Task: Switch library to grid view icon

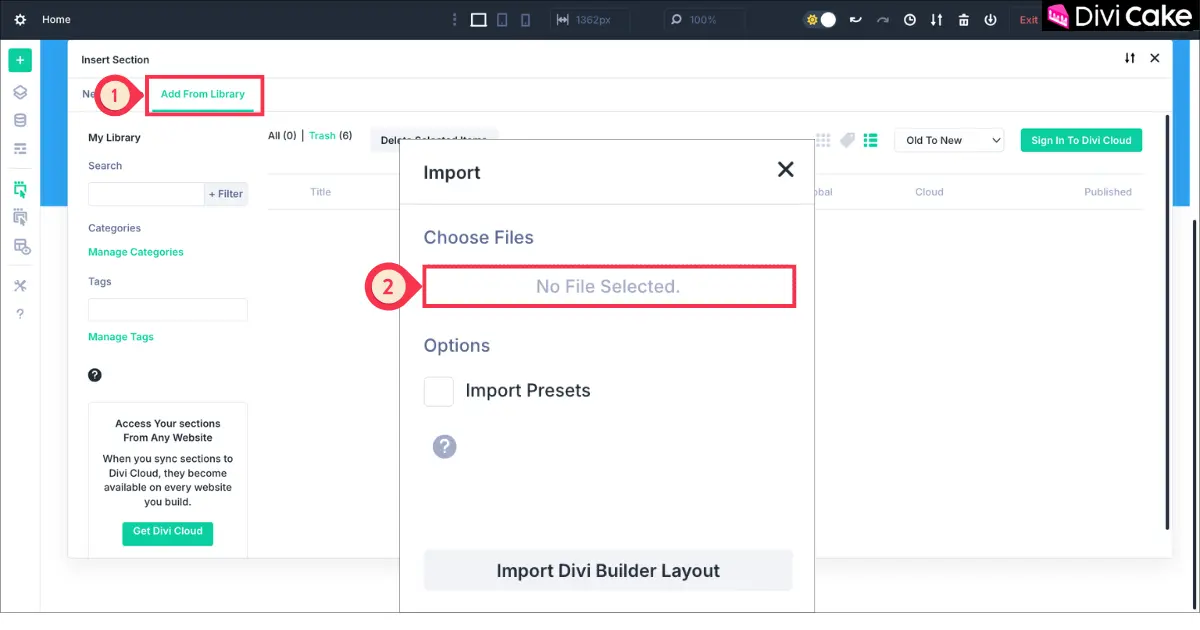Action: (824, 140)
